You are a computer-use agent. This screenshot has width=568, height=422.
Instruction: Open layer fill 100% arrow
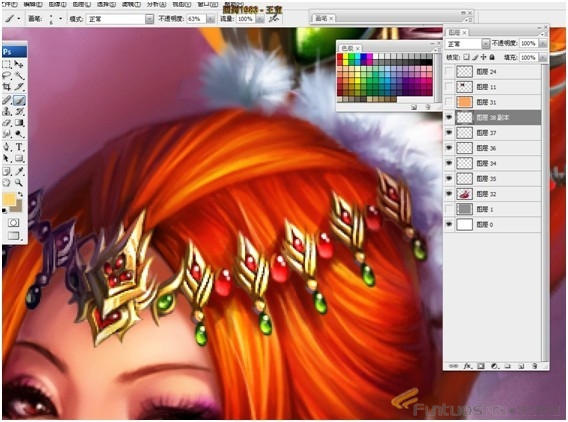click(x=543, y=58)
